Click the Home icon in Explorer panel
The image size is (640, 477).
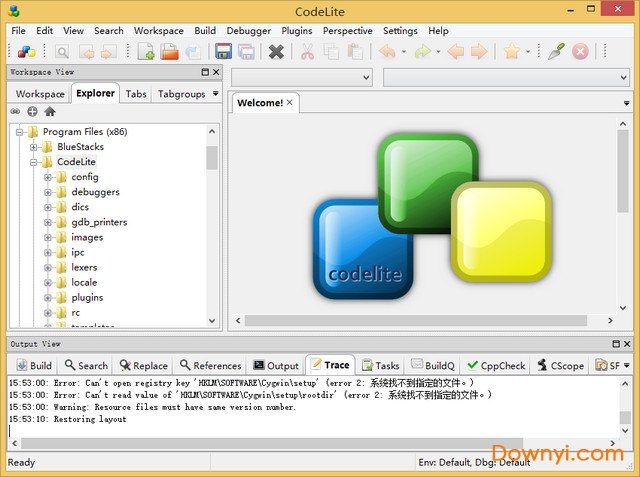point(50,112)
